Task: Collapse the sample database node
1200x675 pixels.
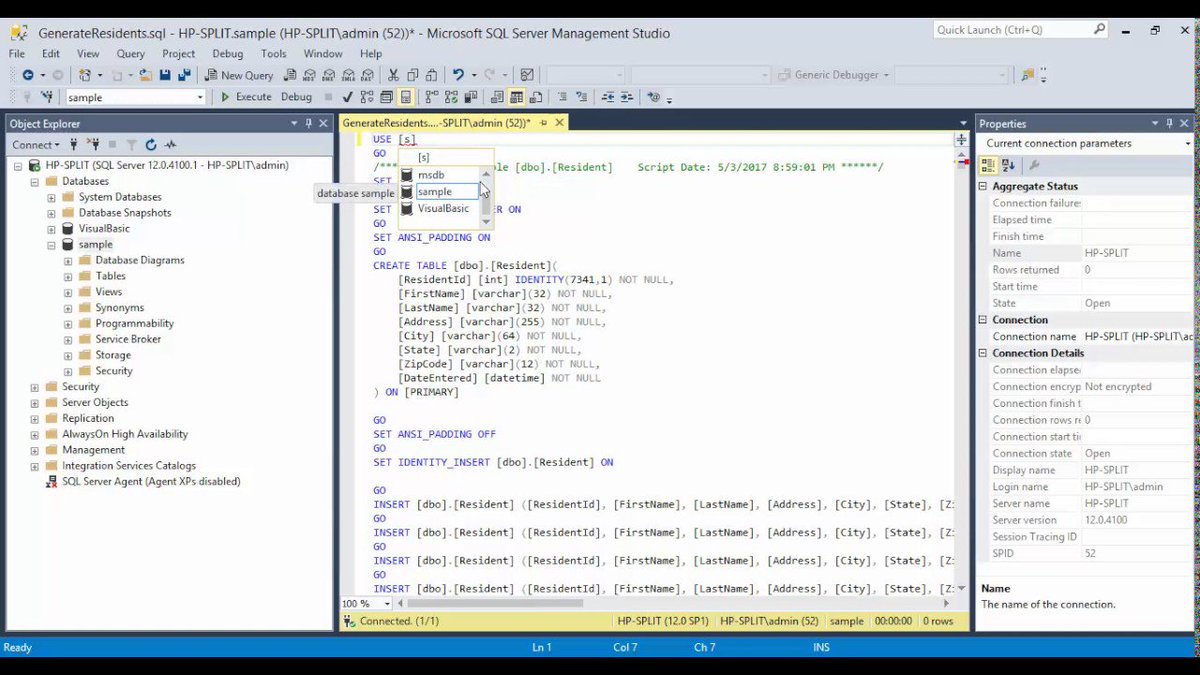Action: (51, 243)
